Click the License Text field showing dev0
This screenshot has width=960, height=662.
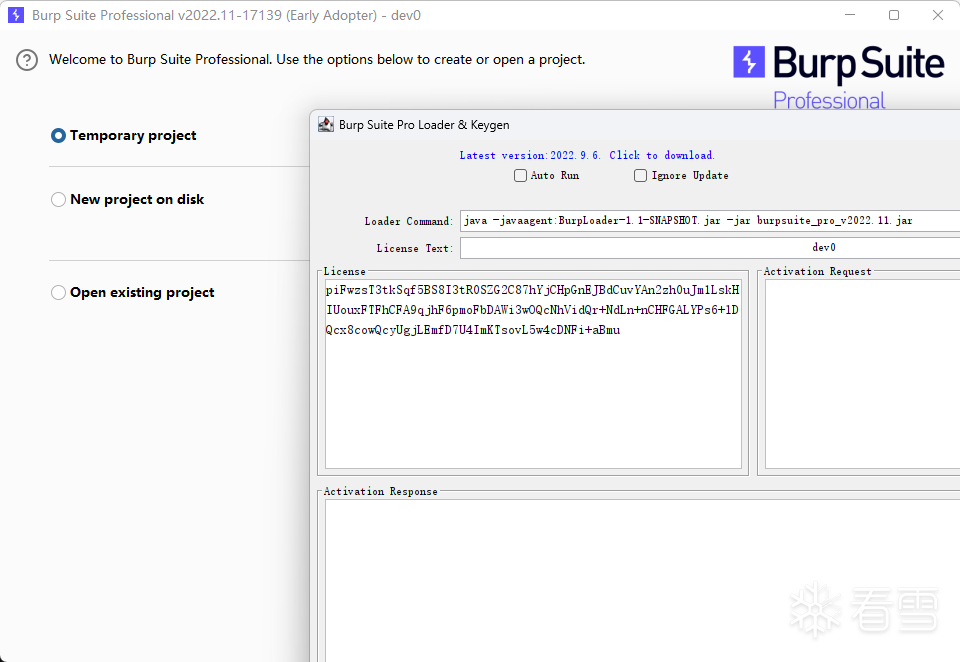tap(710, 247)
